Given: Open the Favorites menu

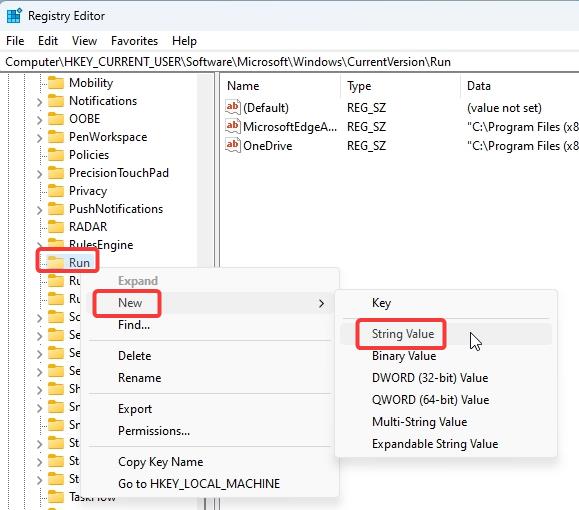Looking at the screenshot, I should tap(134, 41).
